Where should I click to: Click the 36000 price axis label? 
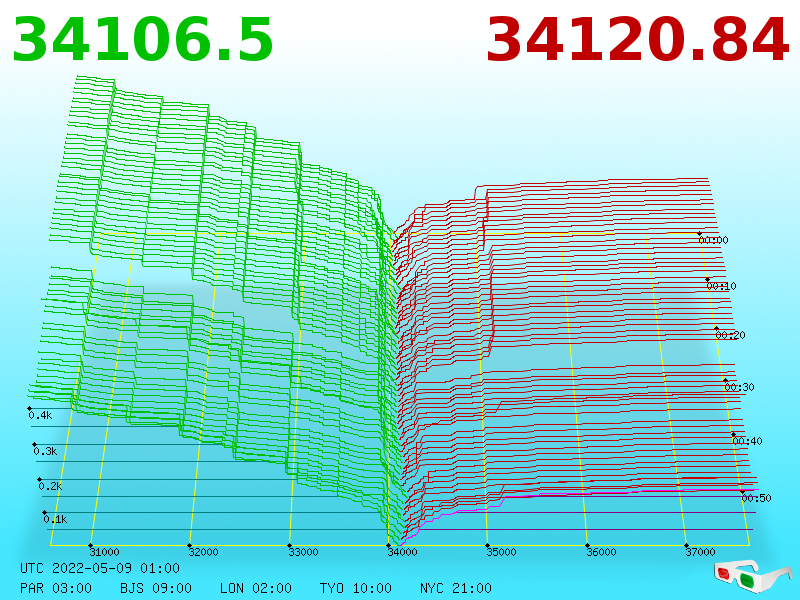pos(601,552)
